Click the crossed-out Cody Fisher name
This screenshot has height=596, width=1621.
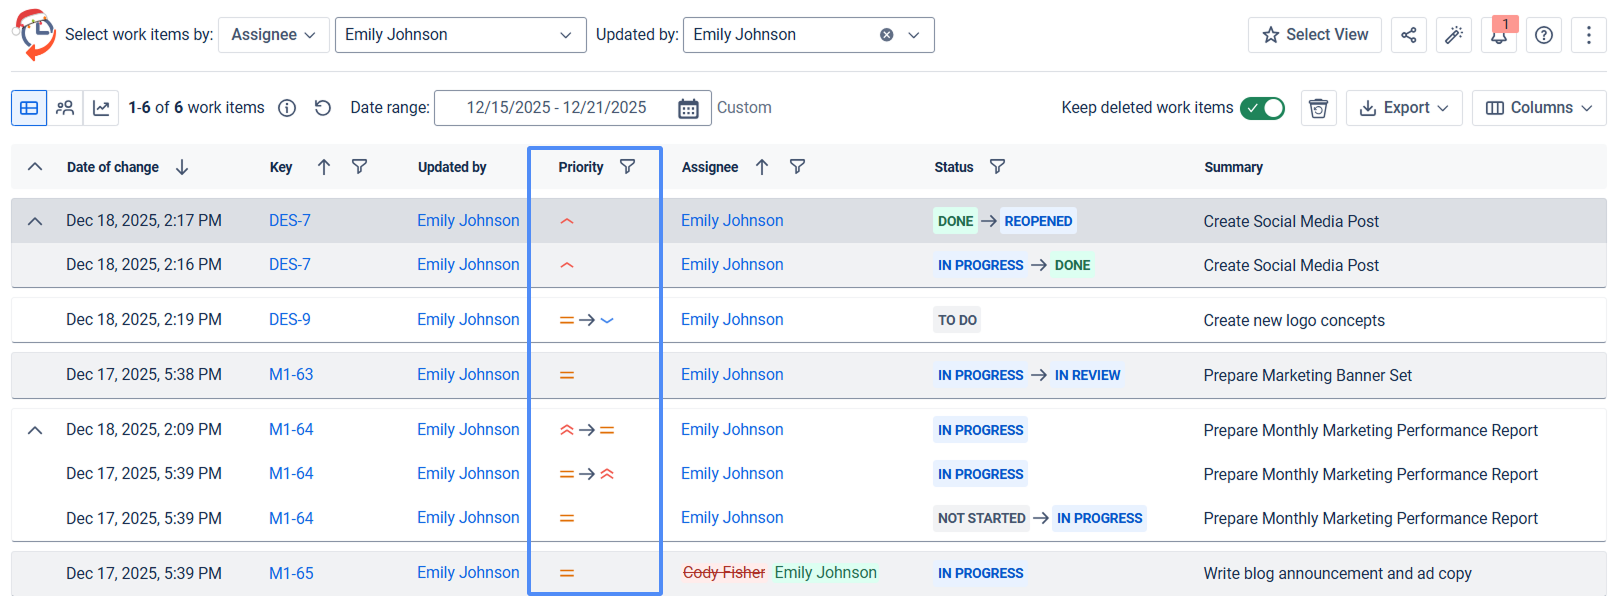724,573
